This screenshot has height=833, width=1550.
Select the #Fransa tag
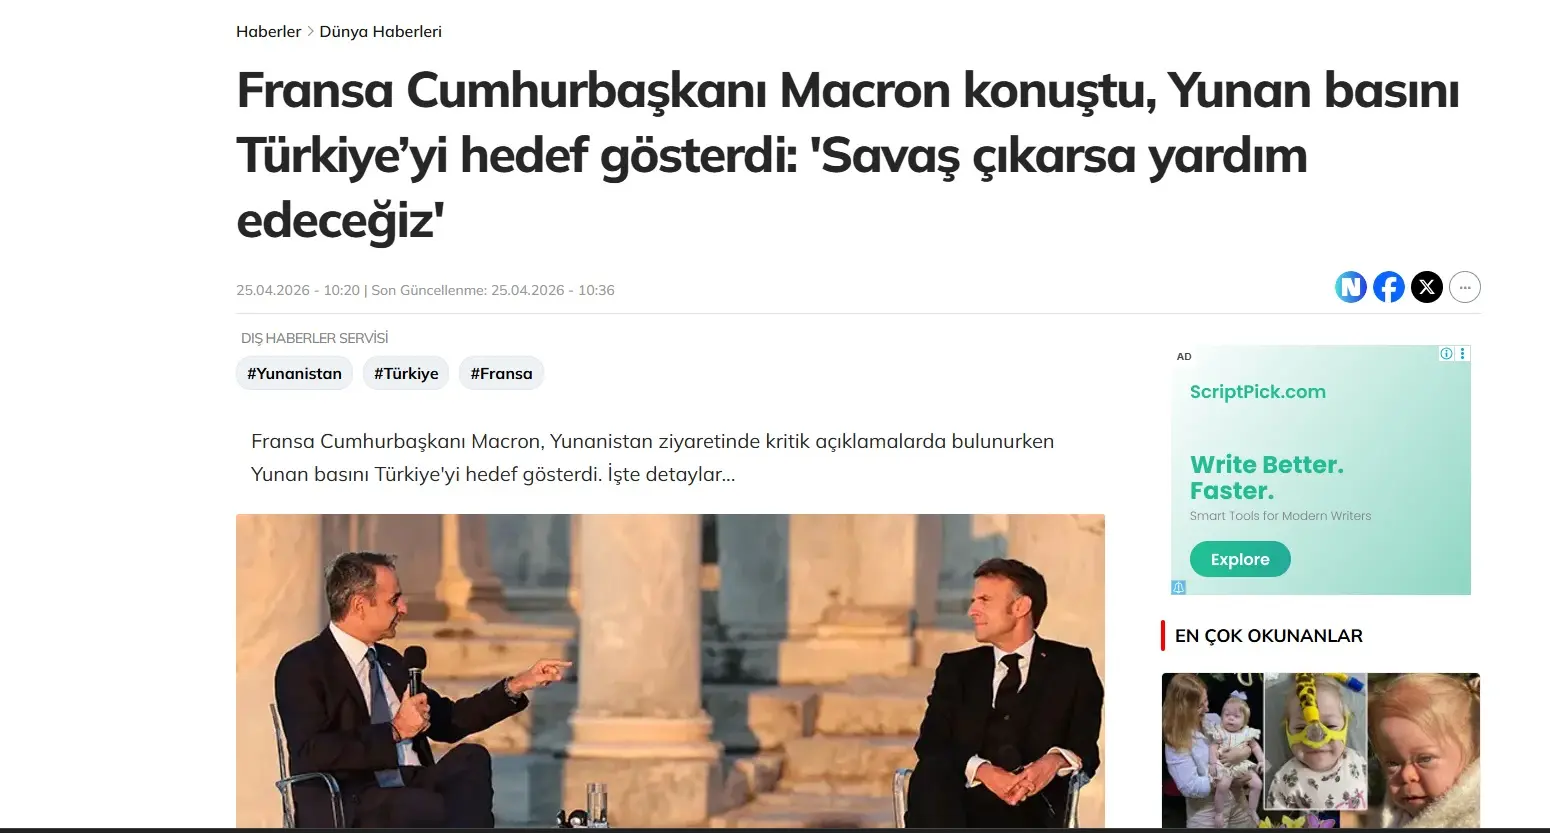coord(501,373)
